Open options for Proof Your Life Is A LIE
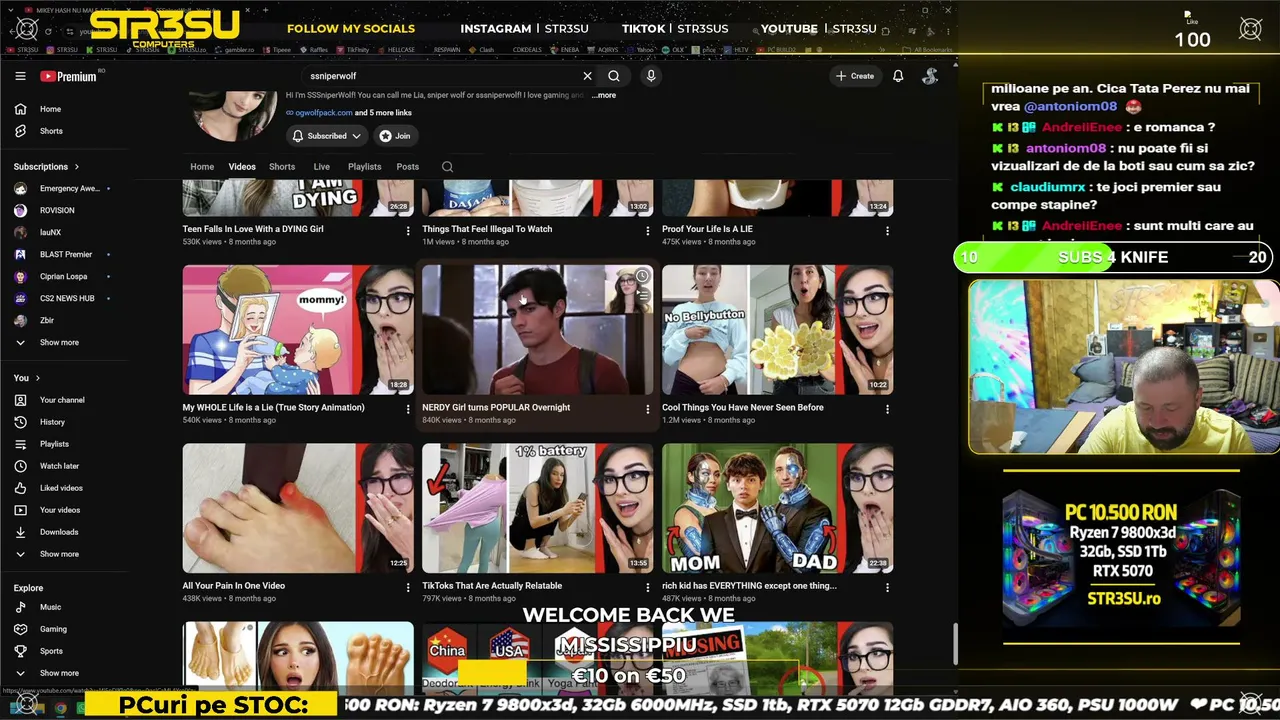Screen dimensions: 1280x720 887,231
